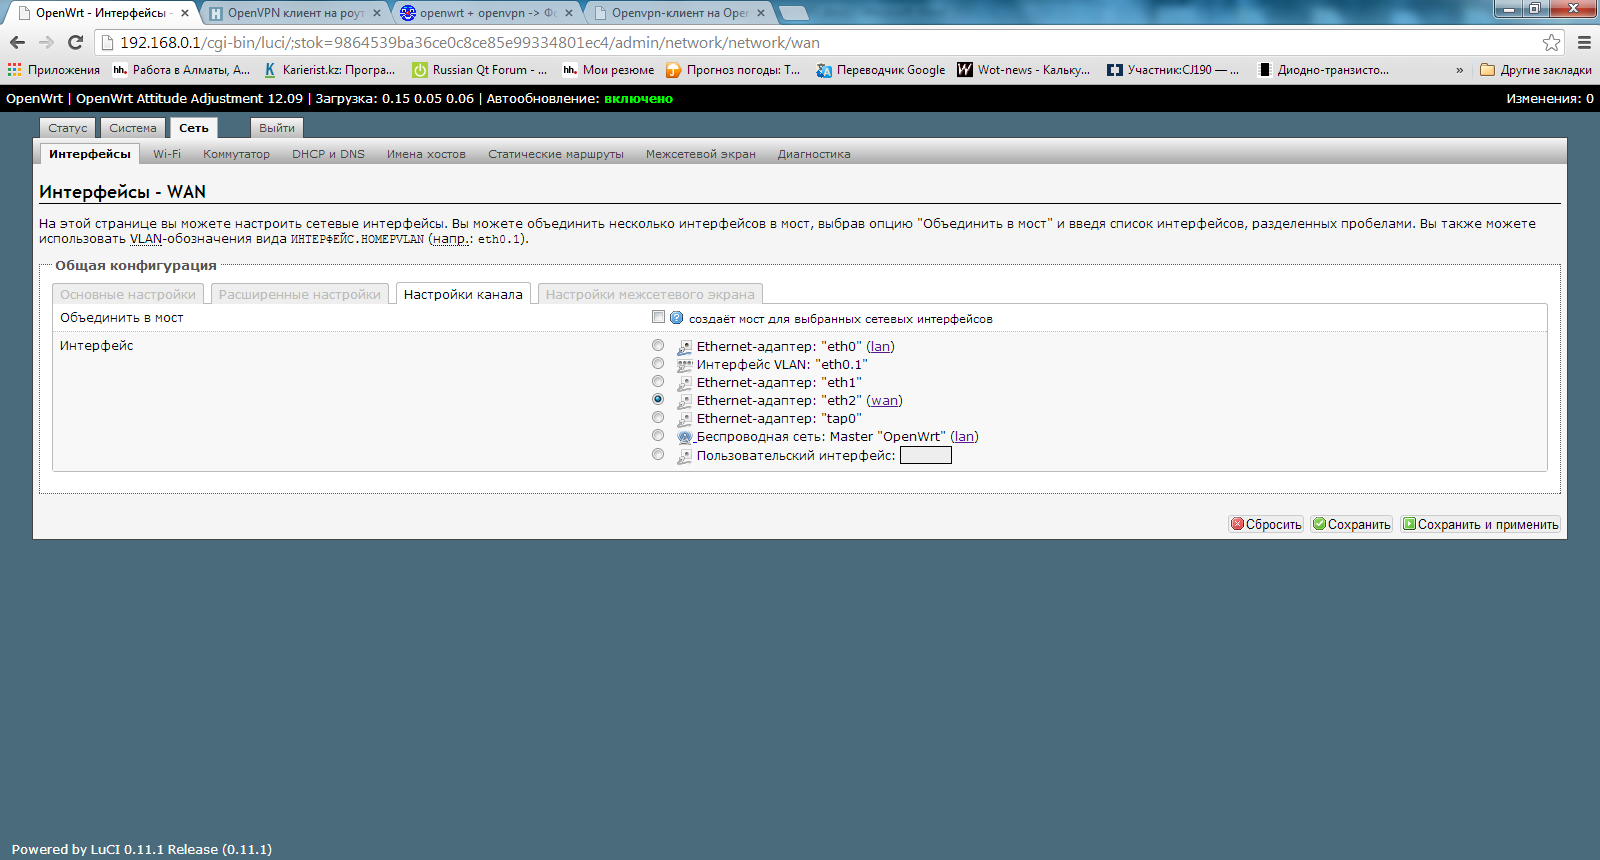The height and width of the screenshot is (860, 1600).
Task: Switch to OpenVPN клиент browser tab
Action: pos(295,13)
